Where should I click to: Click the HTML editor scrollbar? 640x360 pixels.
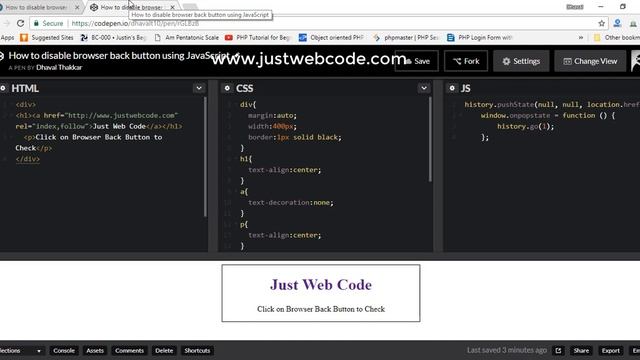[205, 157]
